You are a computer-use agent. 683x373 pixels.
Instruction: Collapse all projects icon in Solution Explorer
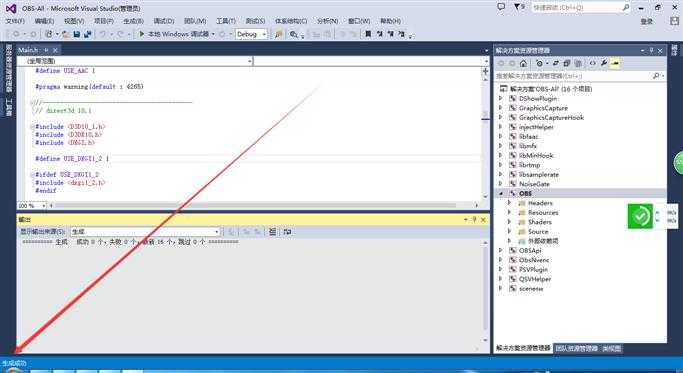pyautogui.click(x=567, y=63)
